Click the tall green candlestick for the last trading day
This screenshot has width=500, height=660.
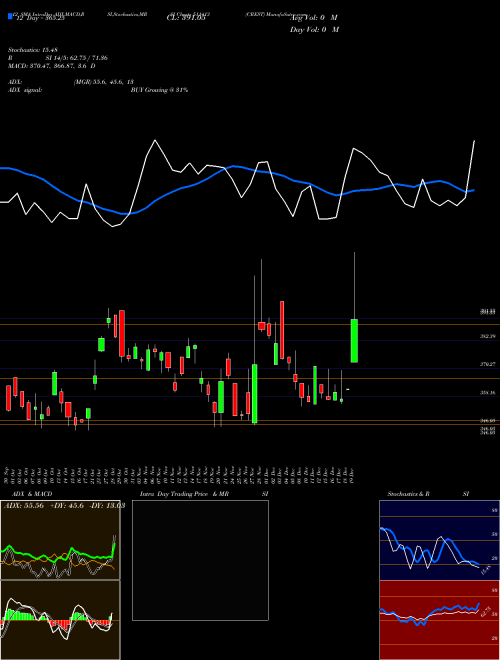pos(354,341)
